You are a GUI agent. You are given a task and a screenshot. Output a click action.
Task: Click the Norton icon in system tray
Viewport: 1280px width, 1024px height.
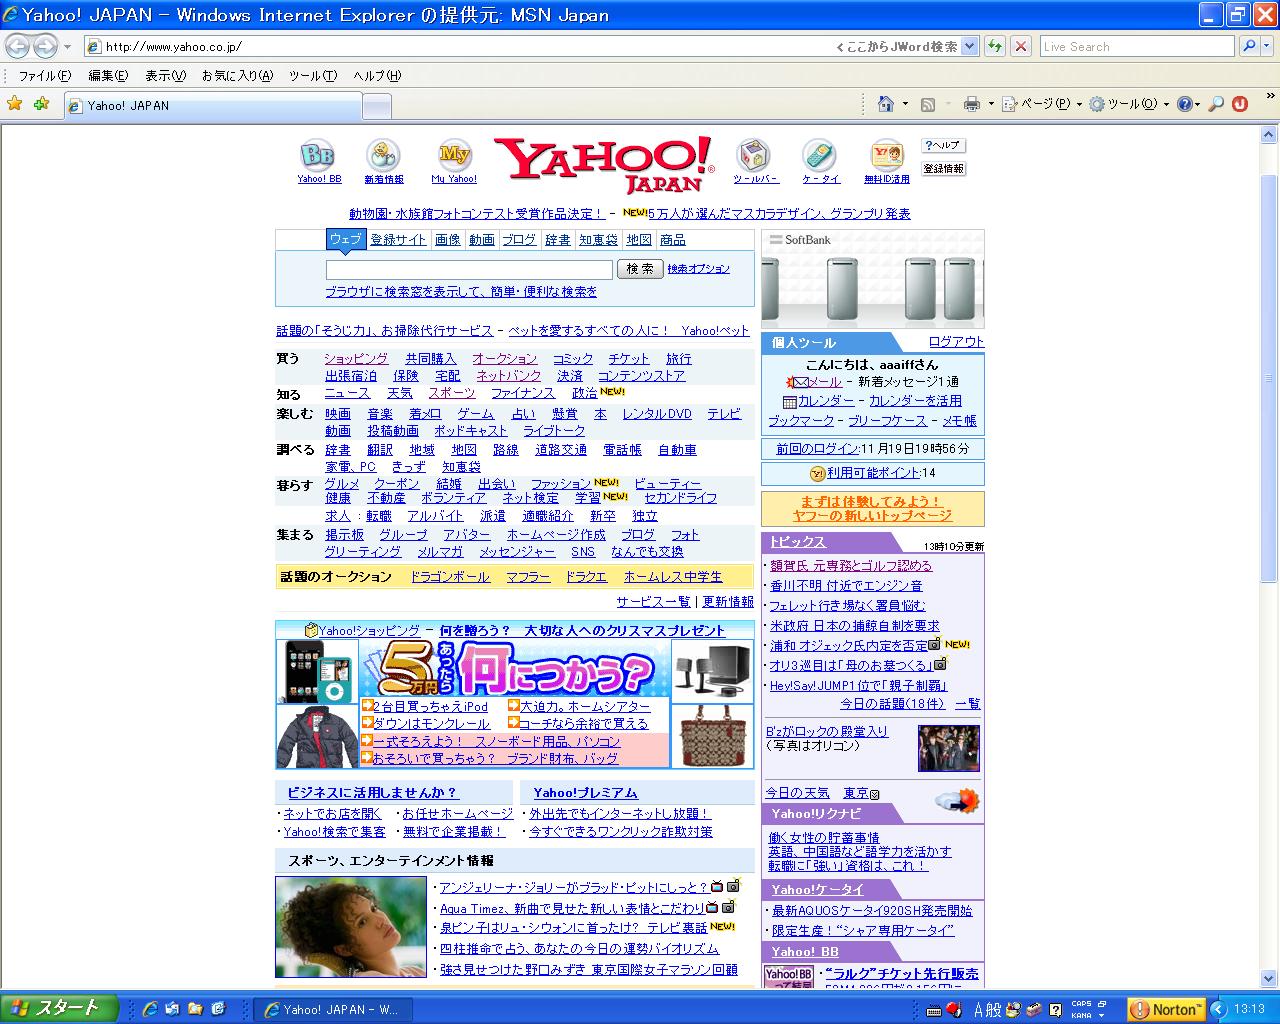coord(1165,1009)
